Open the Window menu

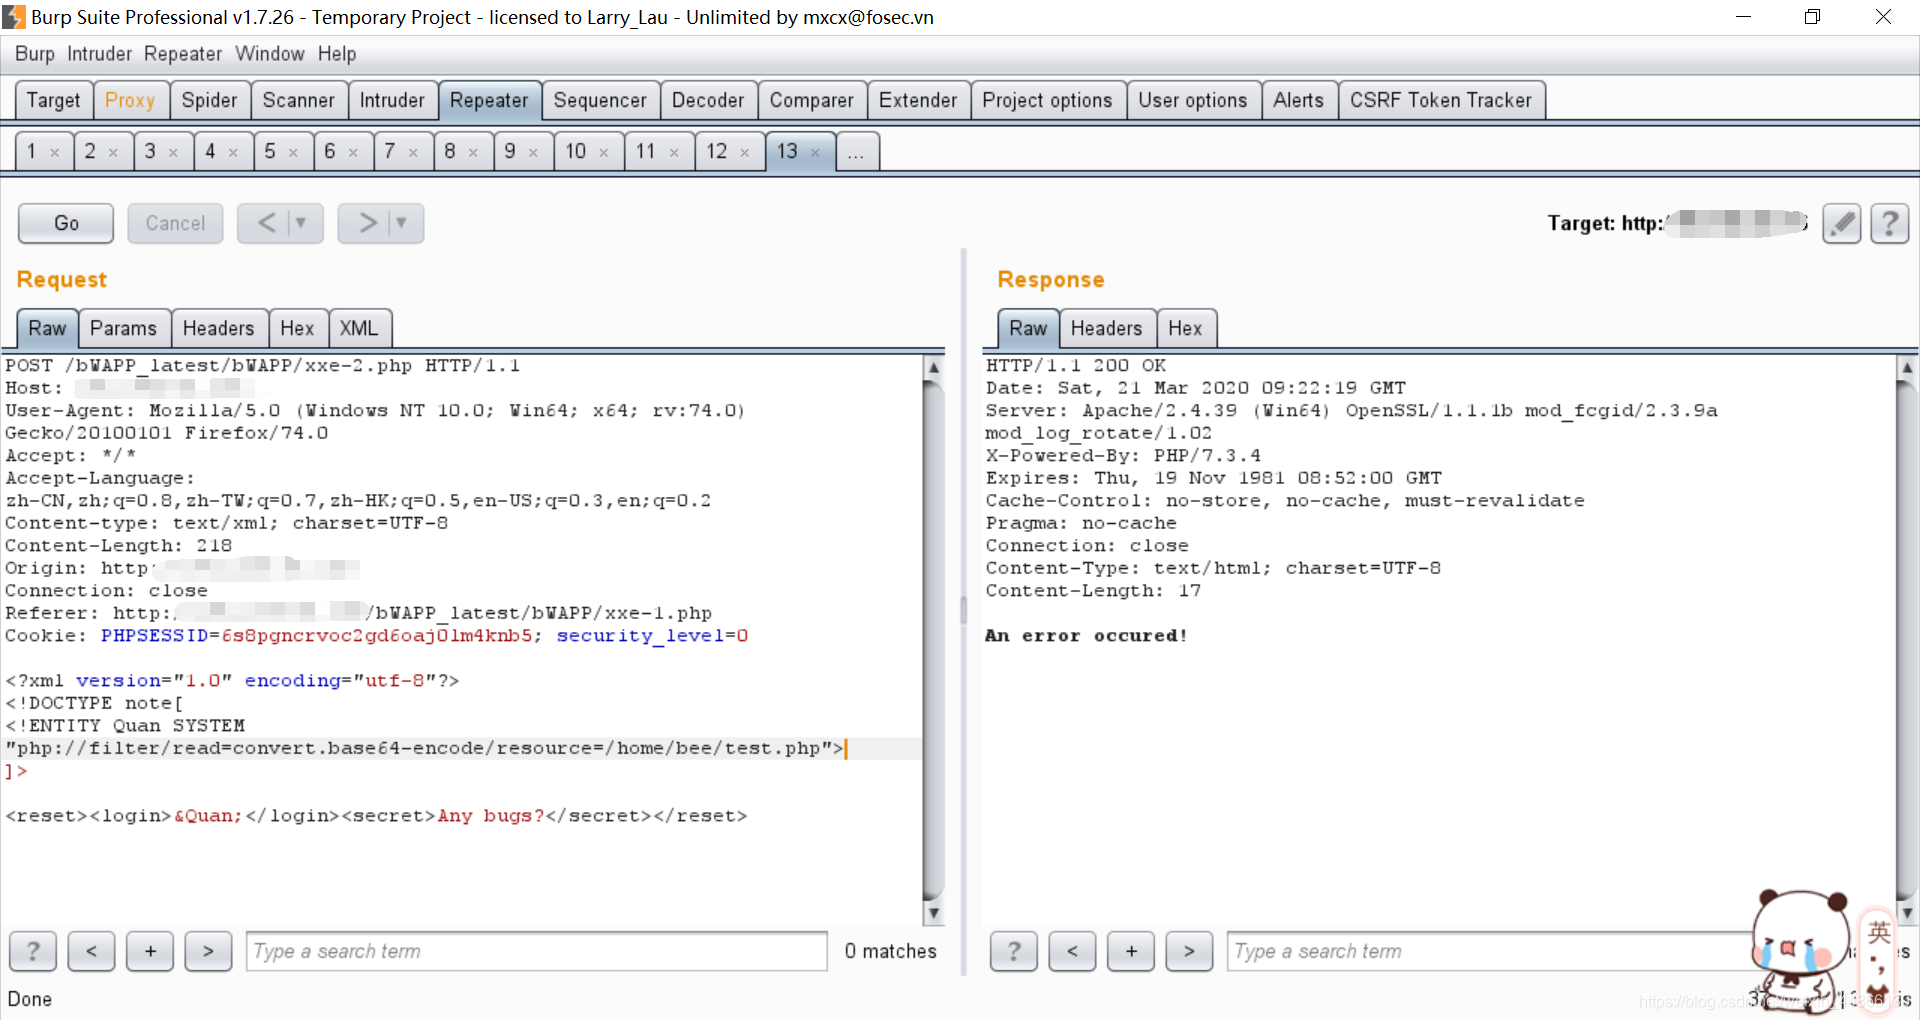(x=270, y=54)
